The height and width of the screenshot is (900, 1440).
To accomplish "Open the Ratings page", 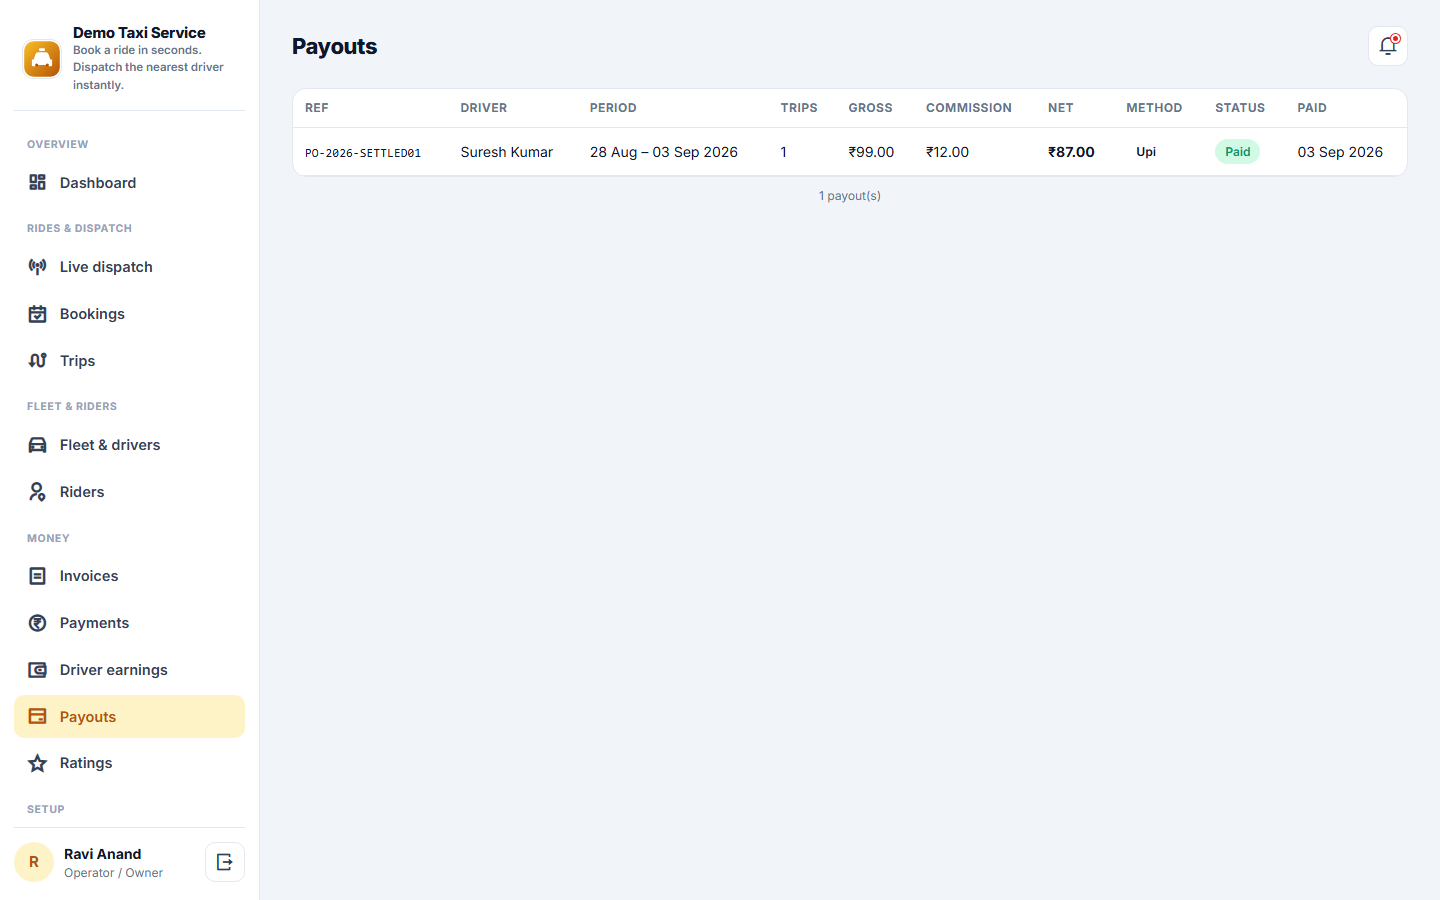I will (x=129, y=762).
